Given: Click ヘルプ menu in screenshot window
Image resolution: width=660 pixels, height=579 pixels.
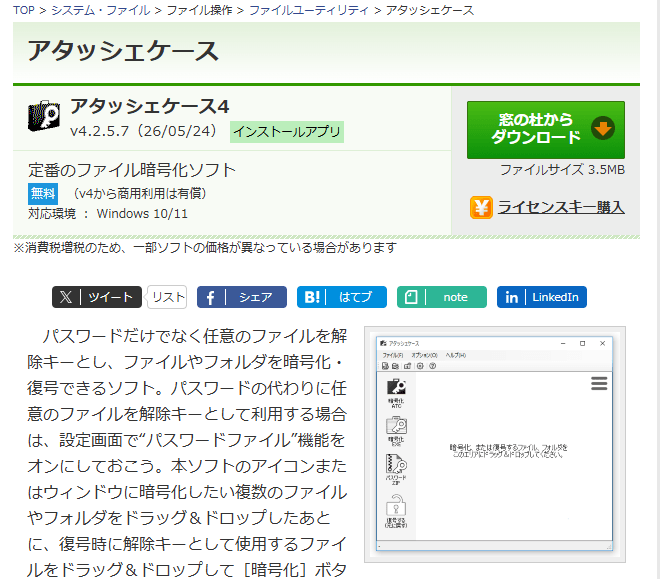Looking at the screenshot, I should click(456, 355).
